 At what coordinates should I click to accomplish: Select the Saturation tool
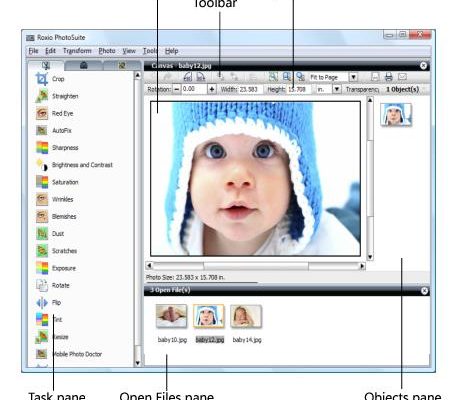(57, 182)
